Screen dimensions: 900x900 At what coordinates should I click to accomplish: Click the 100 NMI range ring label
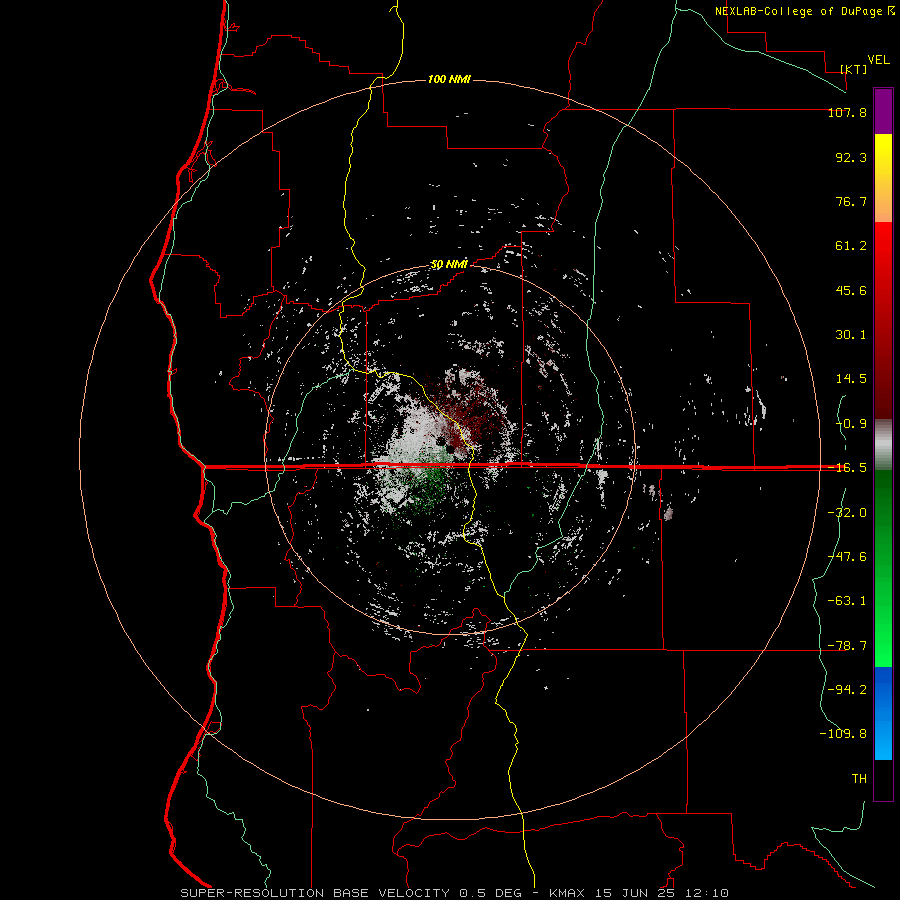pos(449,79)
